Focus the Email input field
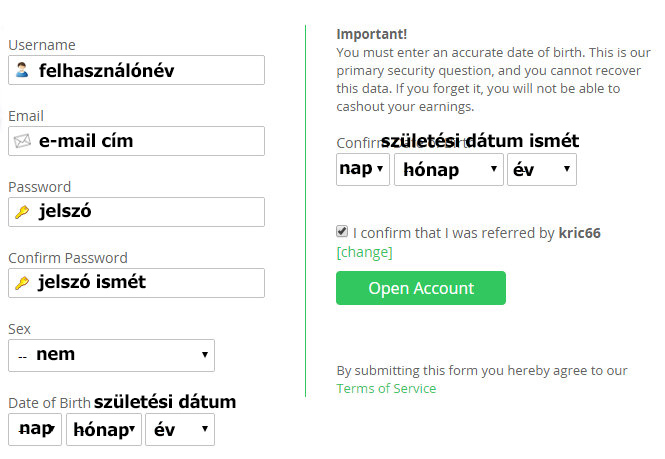665x459 pixels. click(x=148, y=141)
